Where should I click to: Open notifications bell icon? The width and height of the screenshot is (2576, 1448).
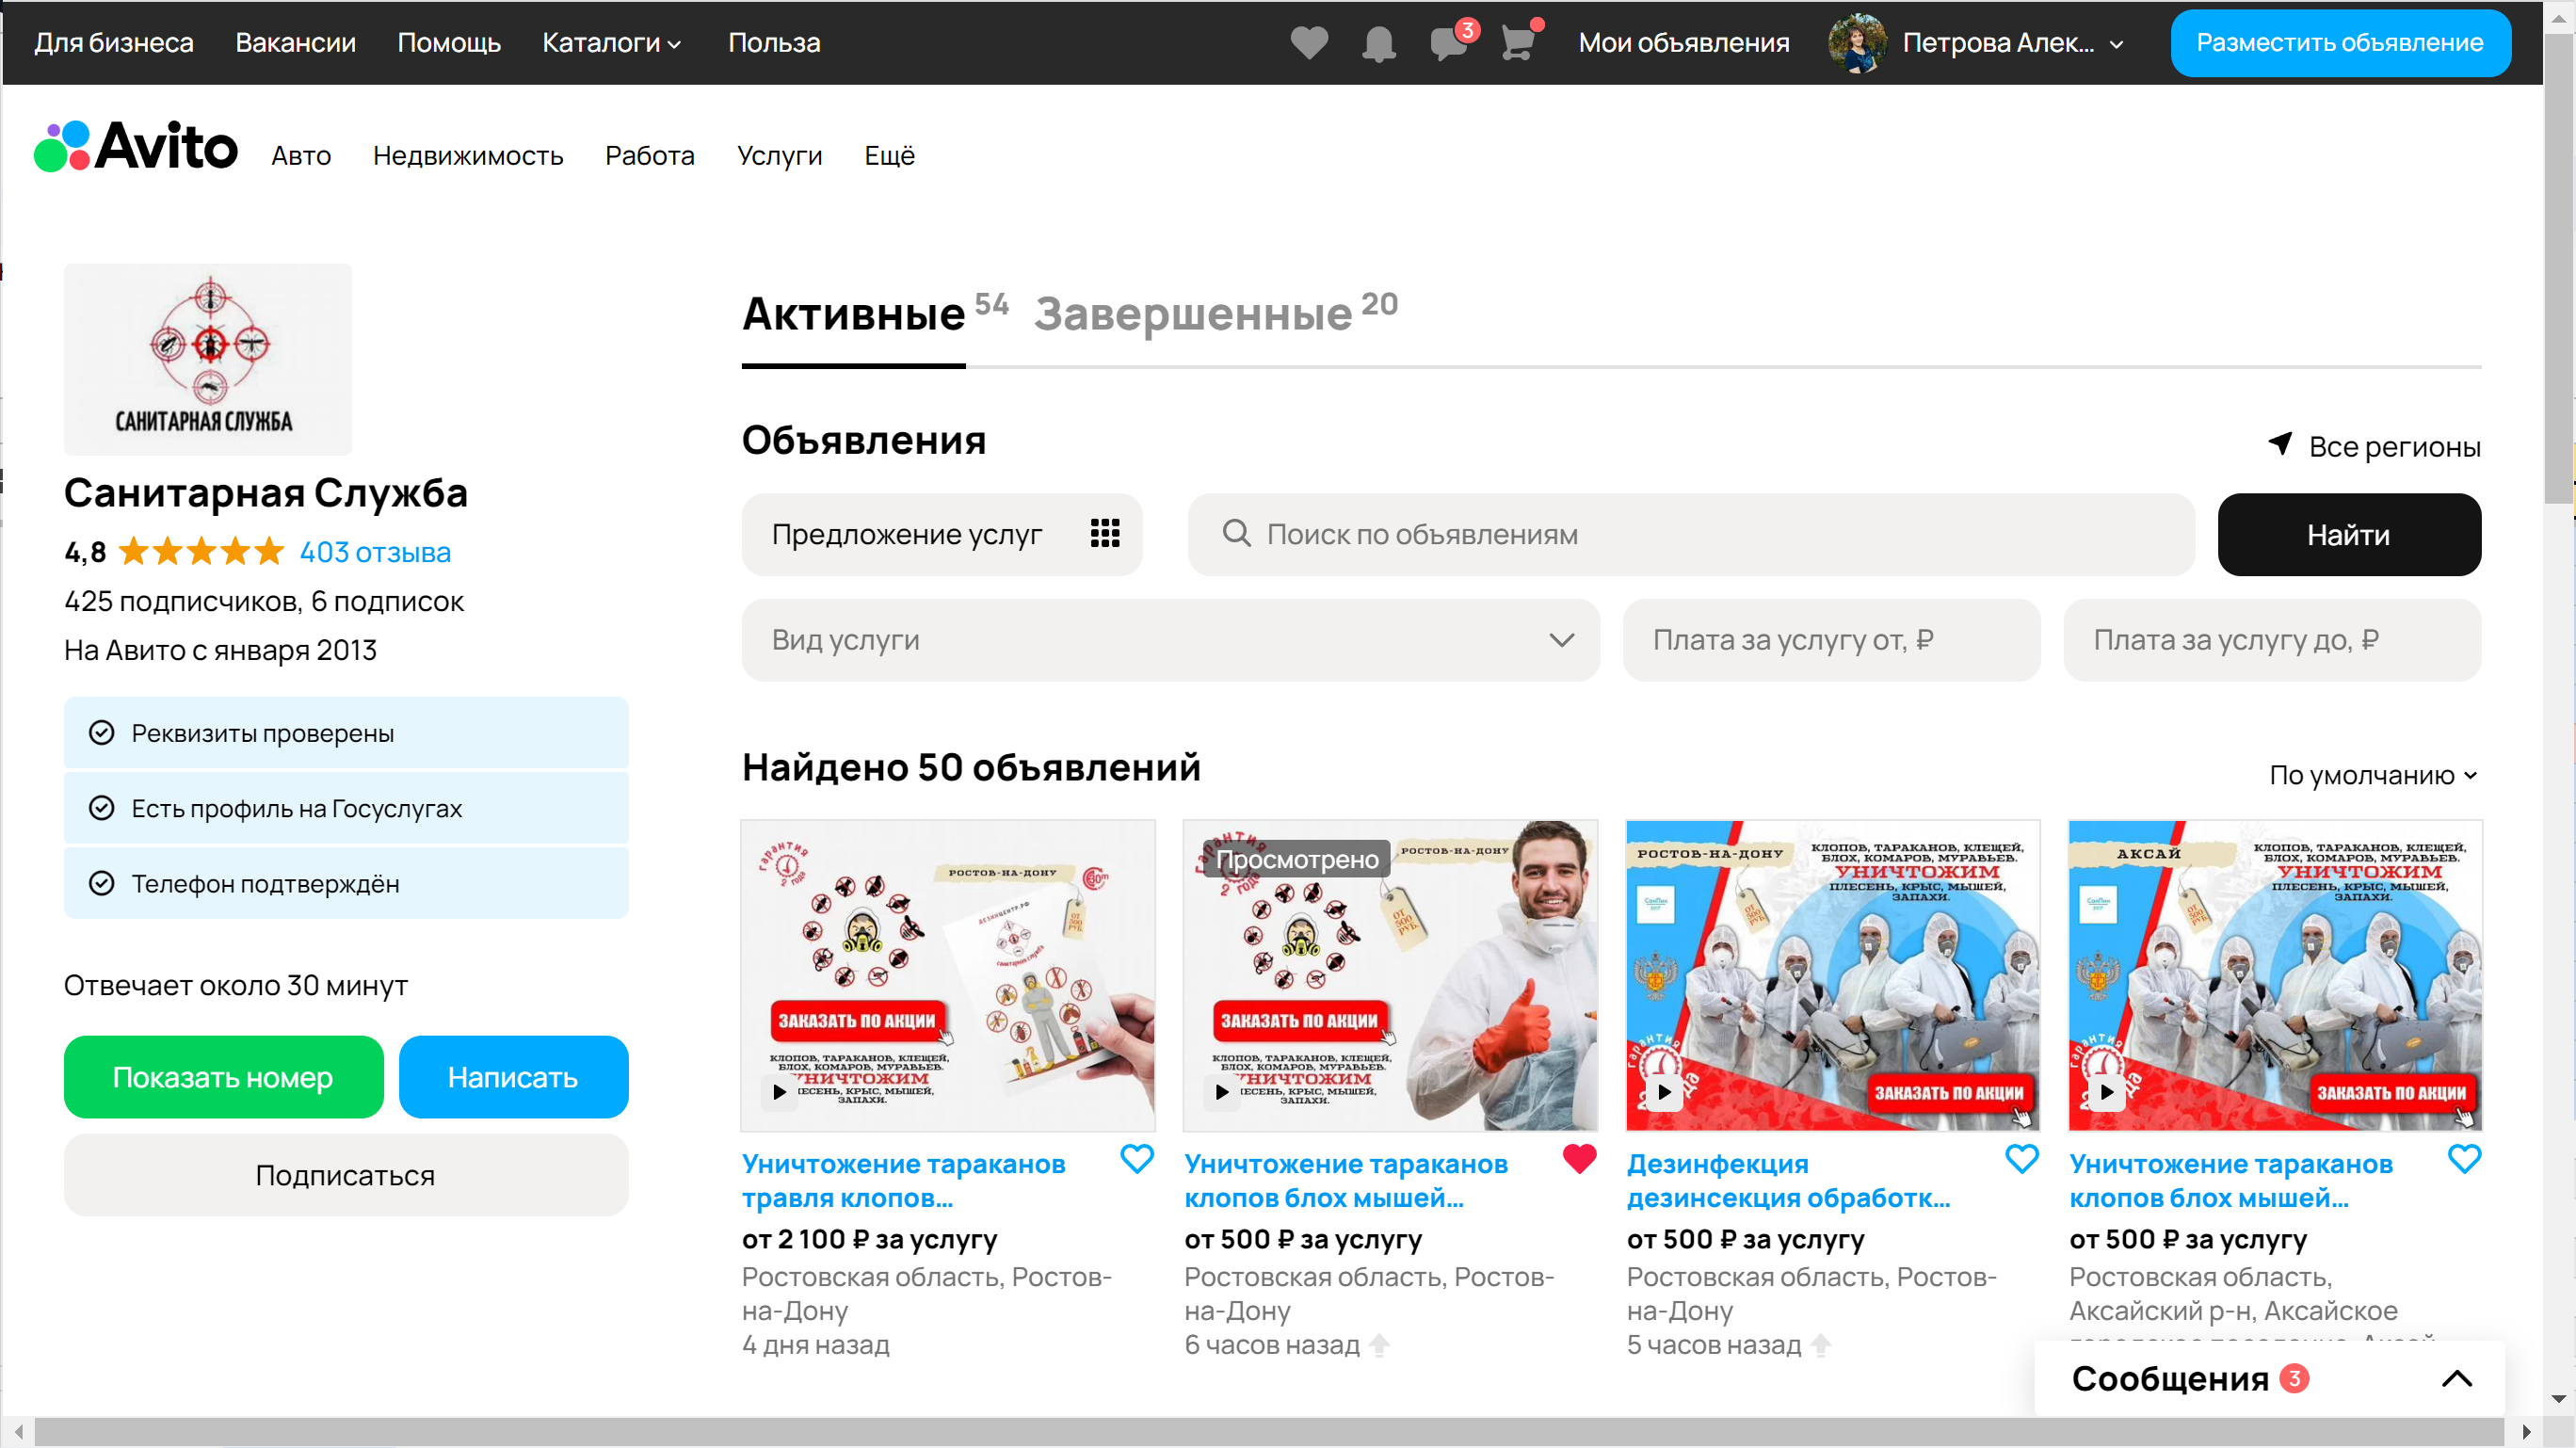tap(1378, 43)
